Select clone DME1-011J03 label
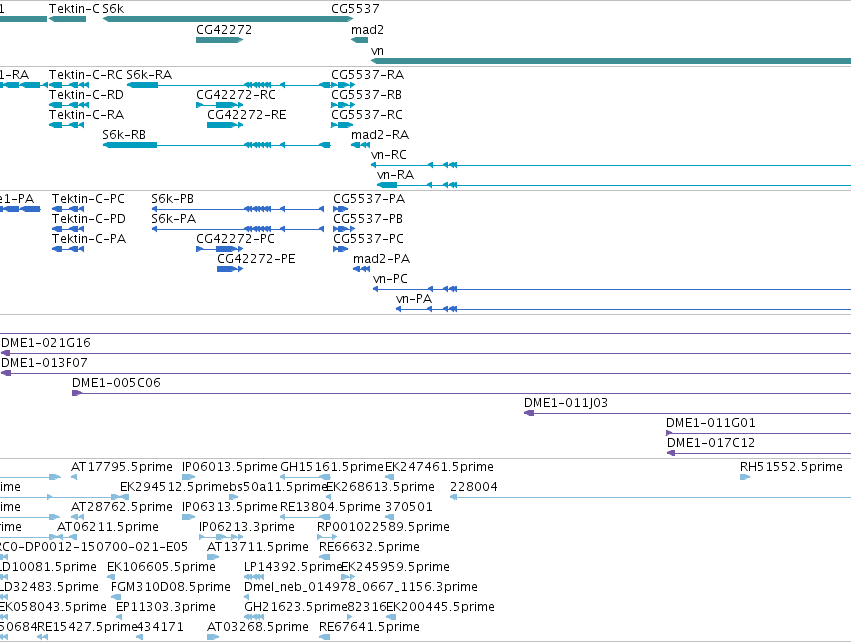 pos(566,403)
